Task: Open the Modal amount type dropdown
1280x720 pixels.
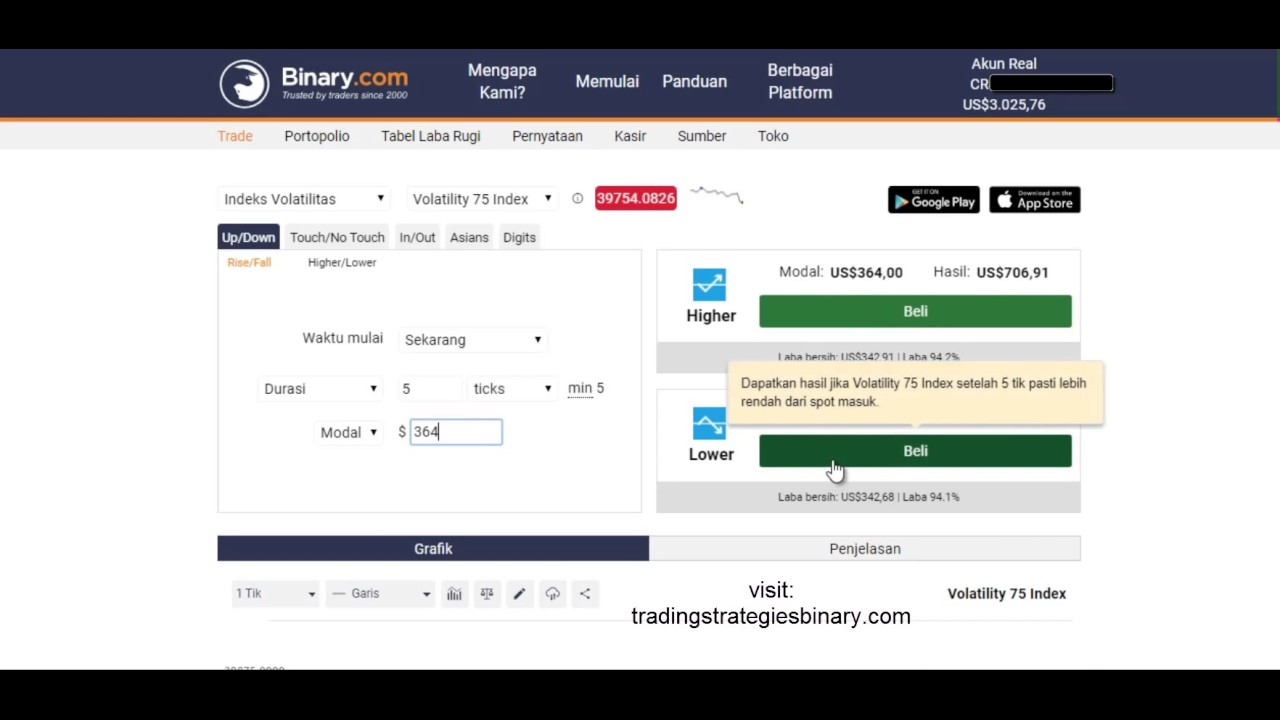Action: click(348, 432)
